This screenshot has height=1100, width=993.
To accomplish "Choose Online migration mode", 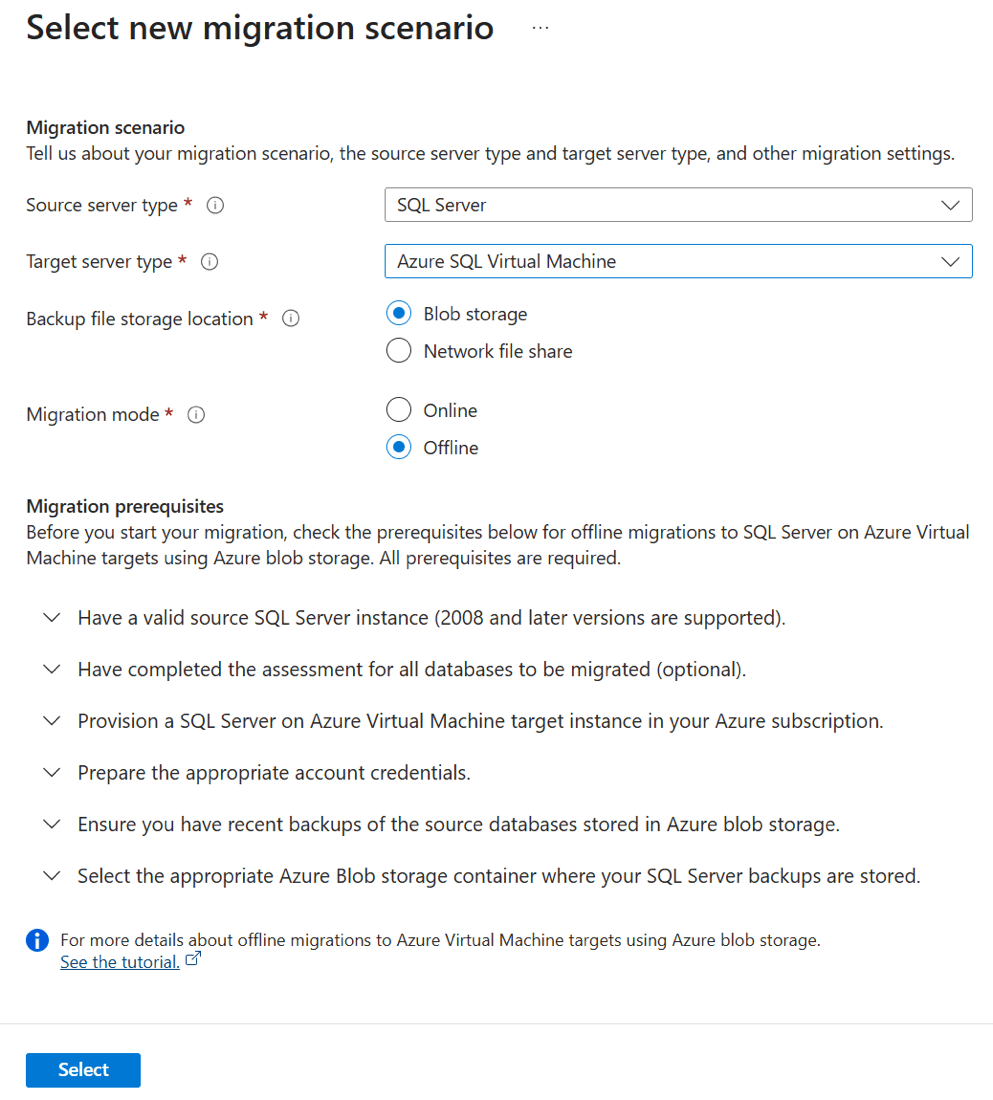I will 399,410.
